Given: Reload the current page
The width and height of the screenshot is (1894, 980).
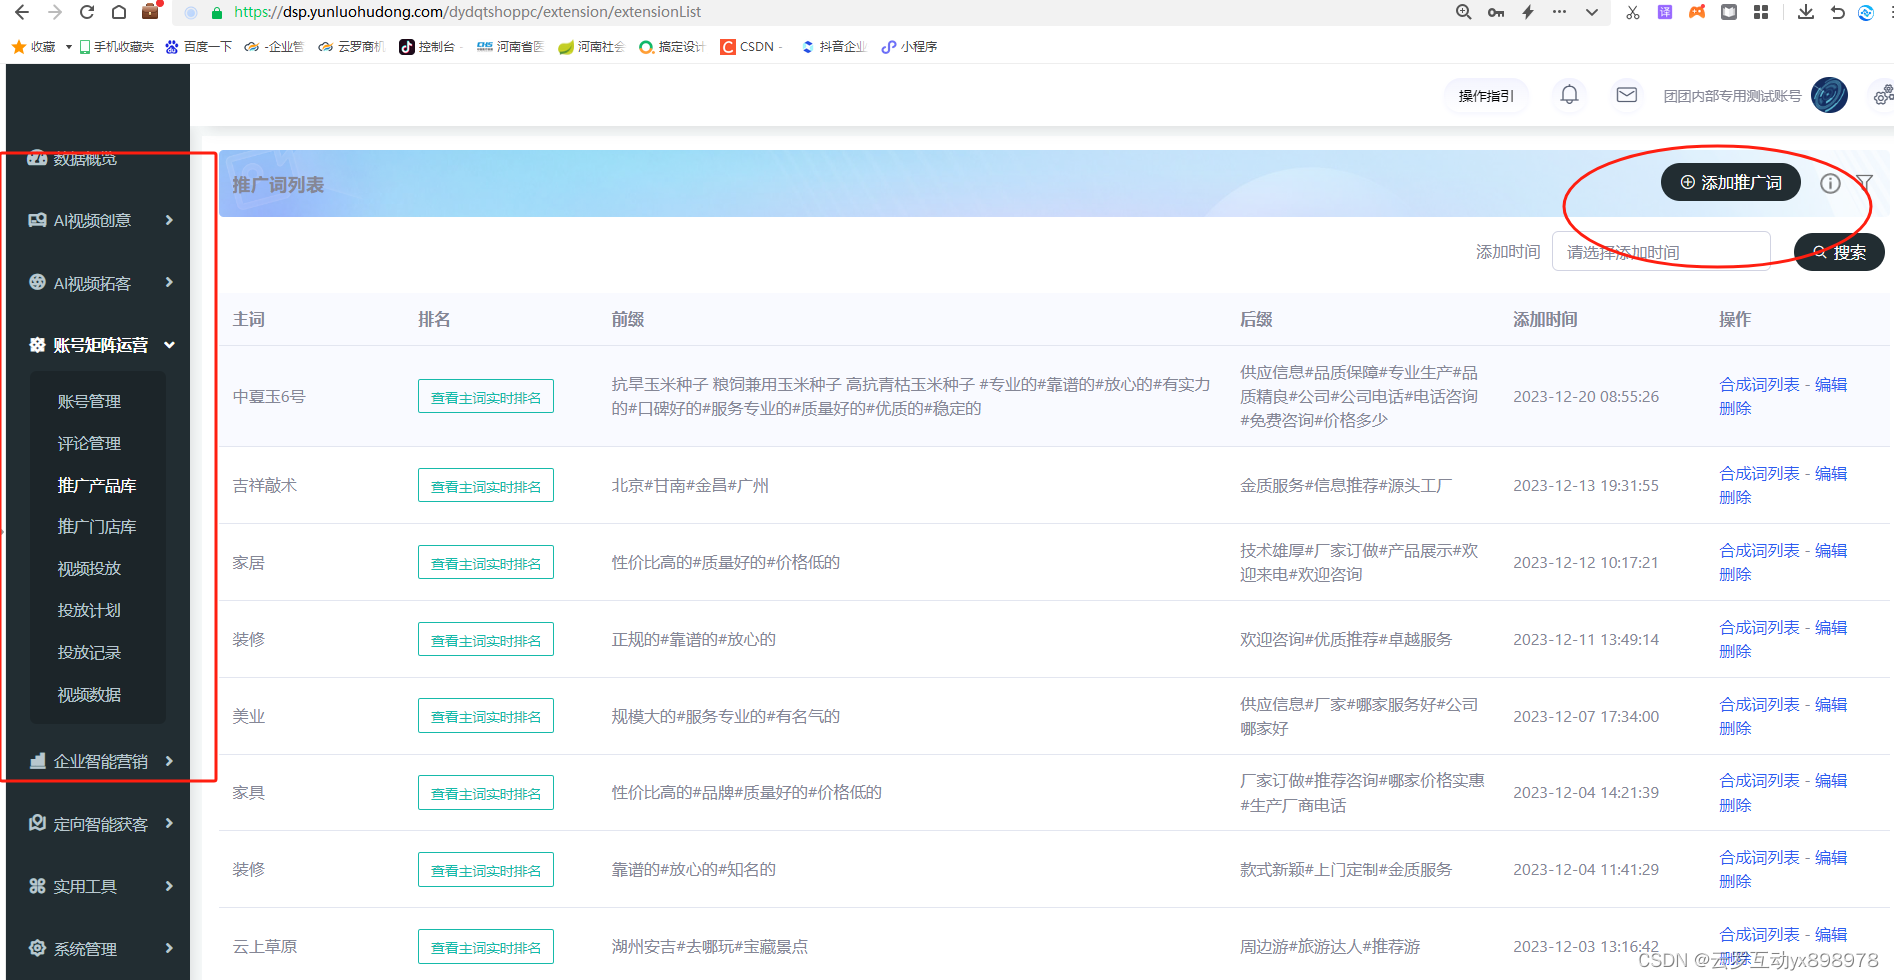Looking at the screenshot, I should click(87, 12).
